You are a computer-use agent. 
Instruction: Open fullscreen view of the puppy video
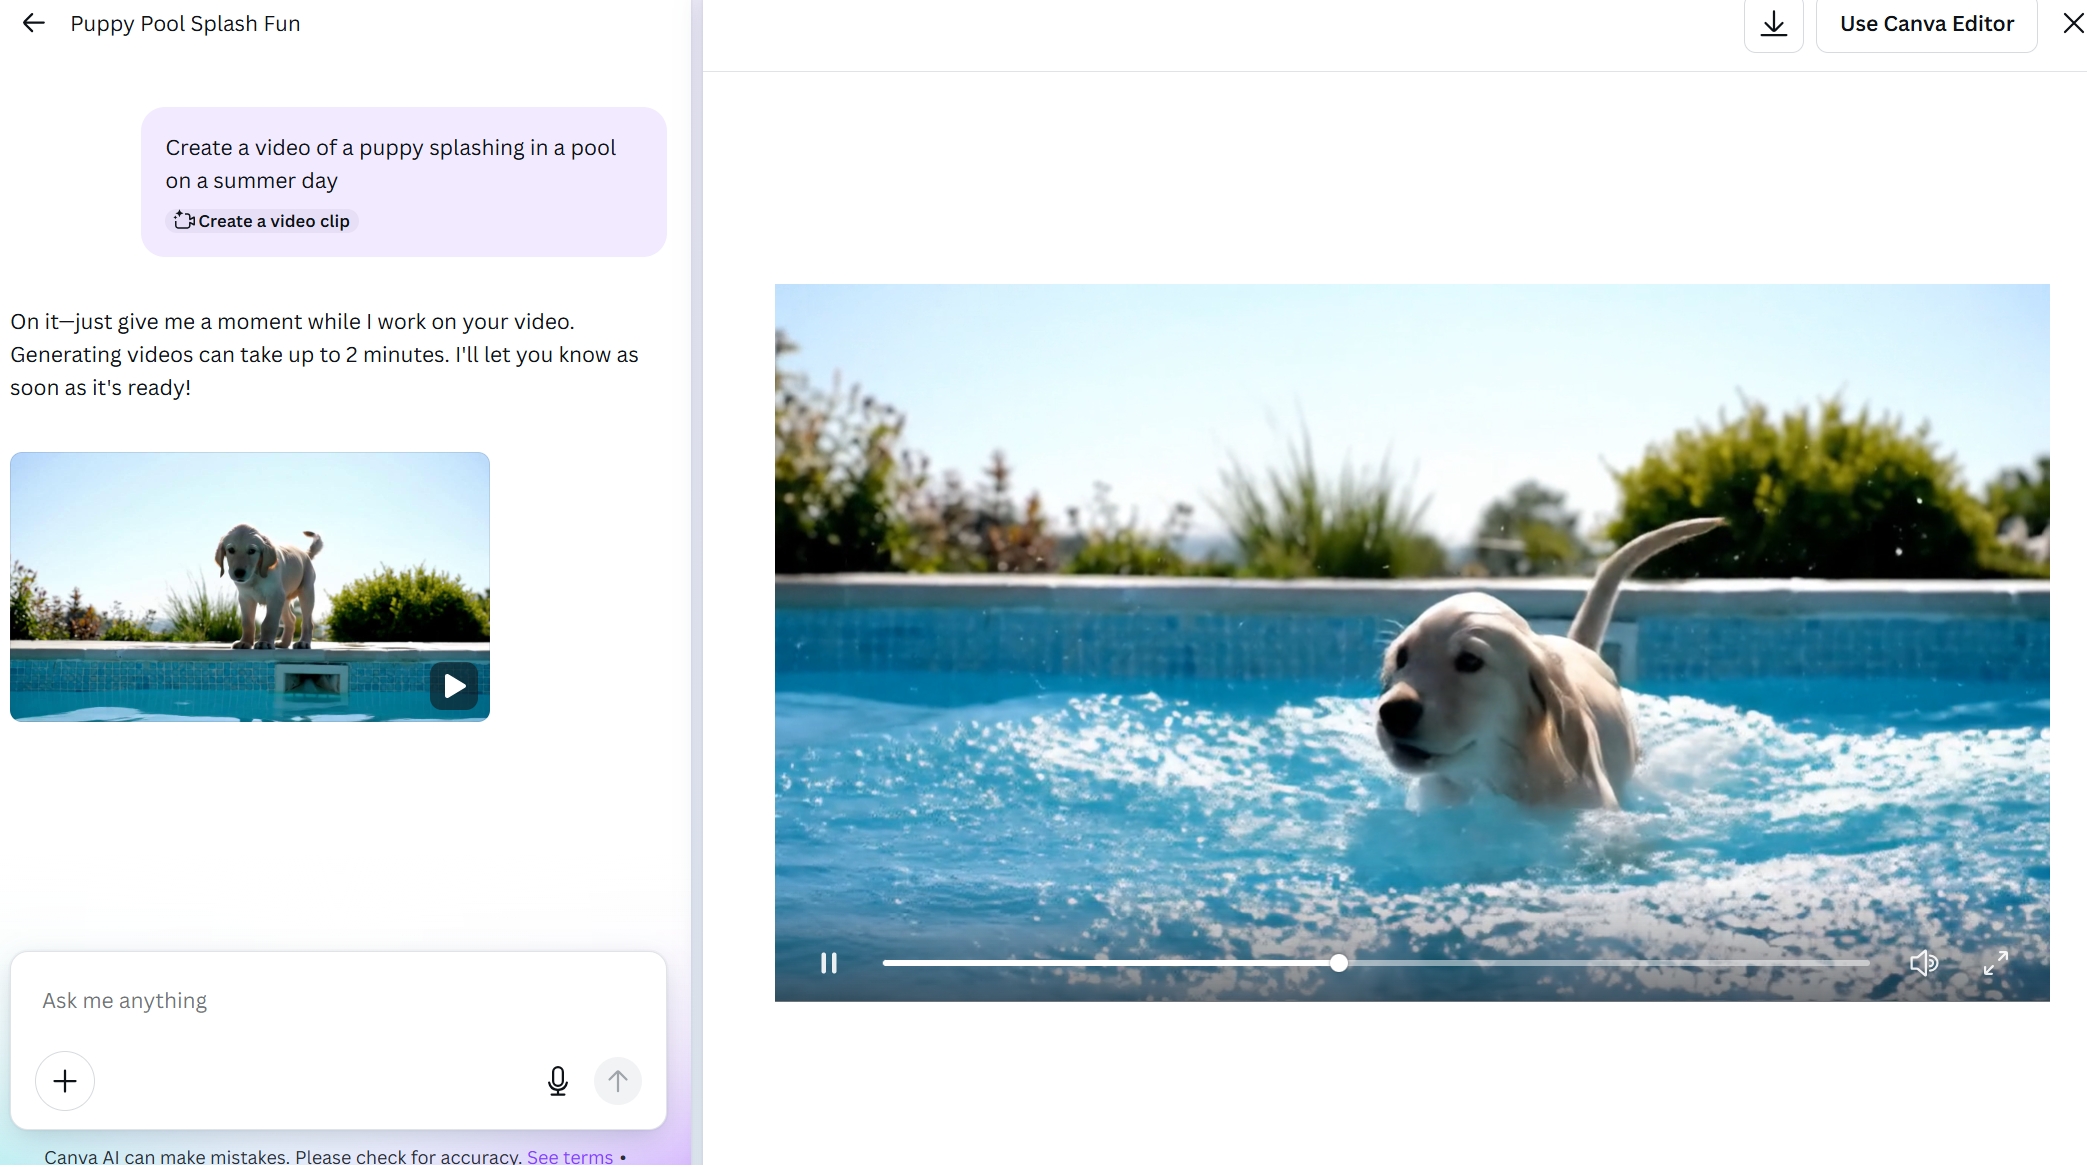coord(1996,963)
